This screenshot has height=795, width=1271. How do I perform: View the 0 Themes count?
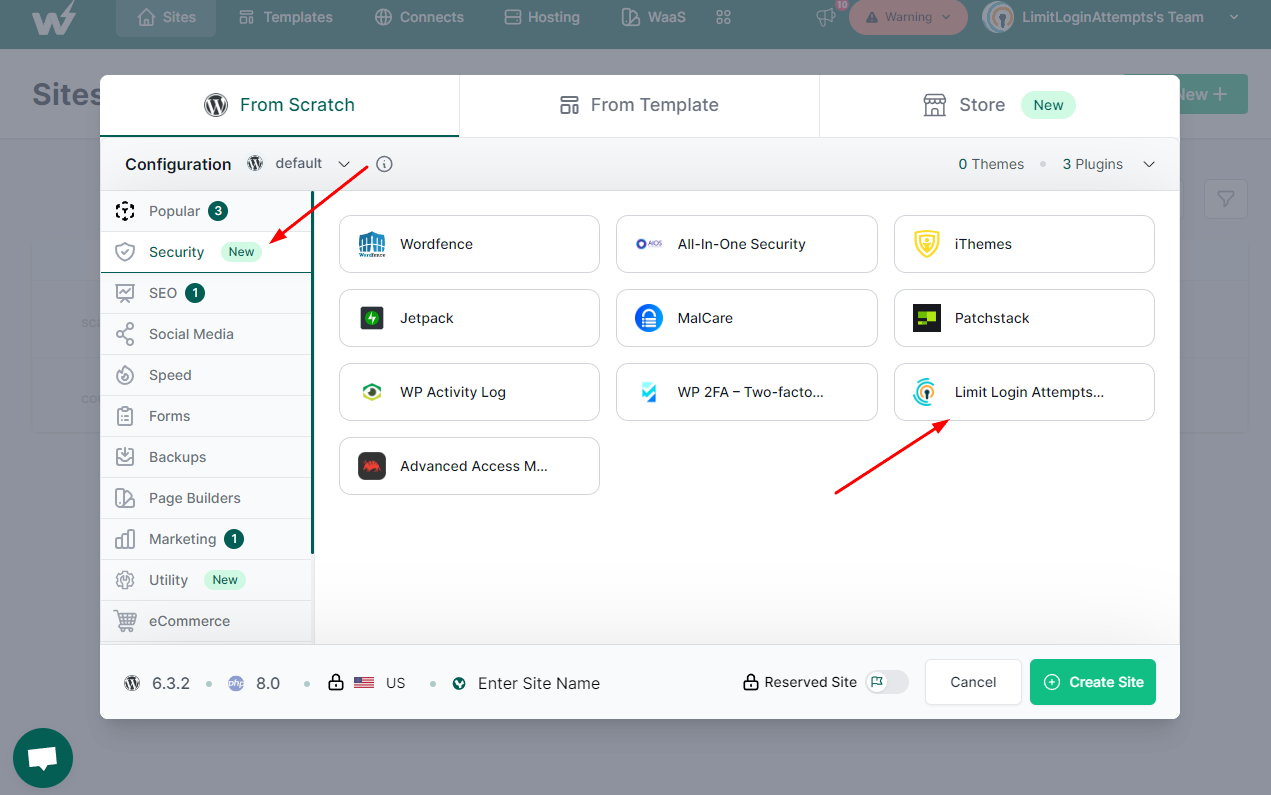click(991, 164)
